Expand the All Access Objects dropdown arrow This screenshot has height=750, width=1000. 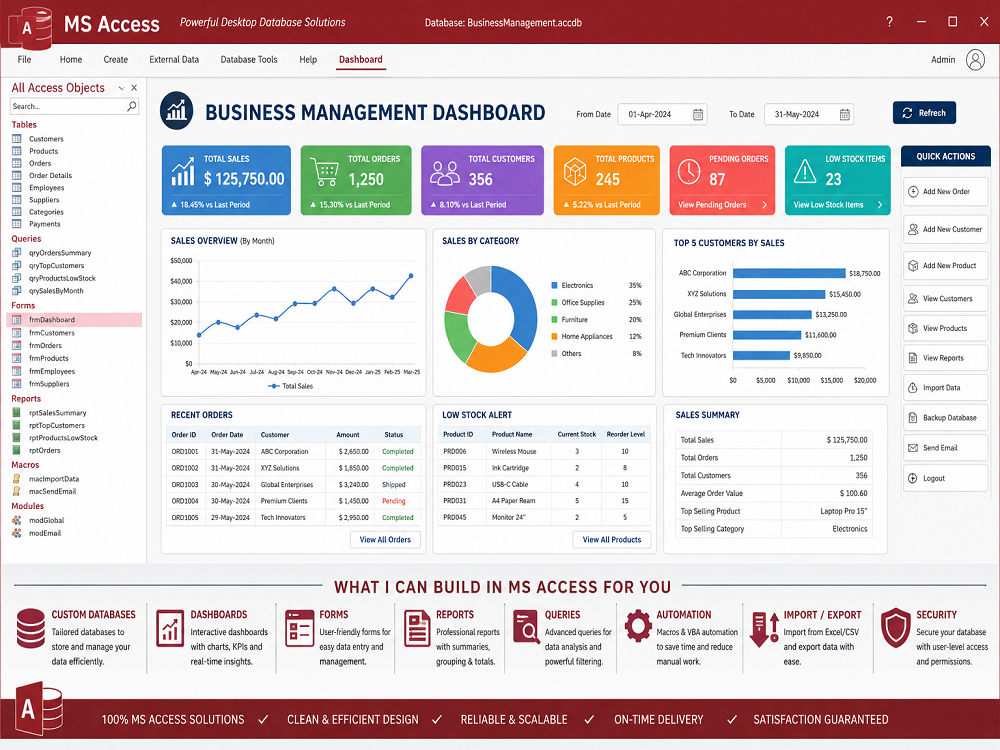(x=121, y=88)
